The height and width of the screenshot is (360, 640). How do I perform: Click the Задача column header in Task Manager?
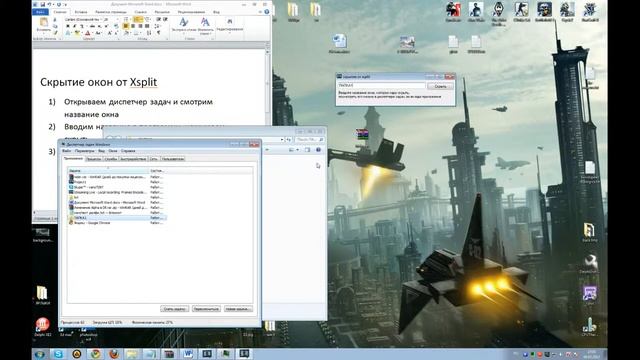click(x=108, y=171)
